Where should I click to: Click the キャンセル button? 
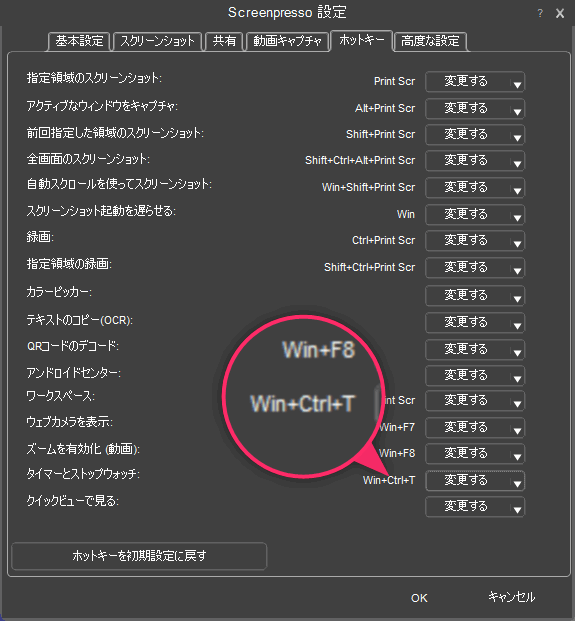coord(511,597)
